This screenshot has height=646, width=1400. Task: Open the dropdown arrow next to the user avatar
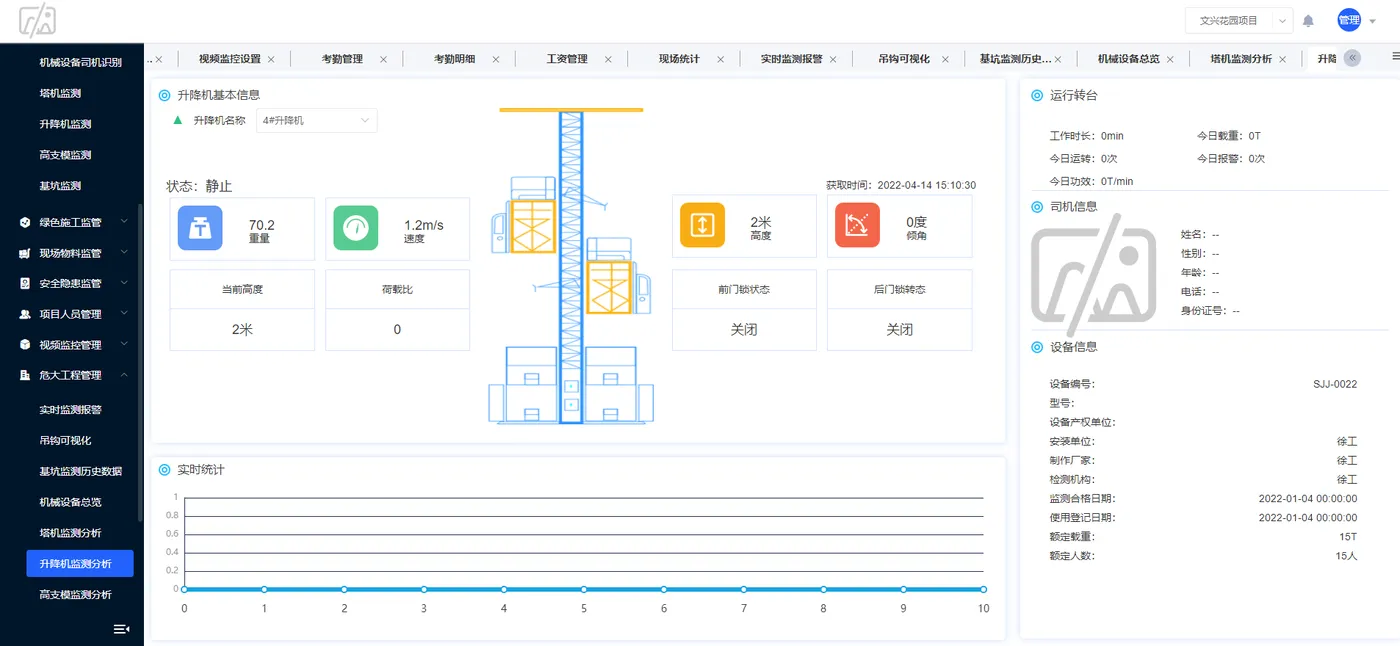click(x=1373, y=21)
